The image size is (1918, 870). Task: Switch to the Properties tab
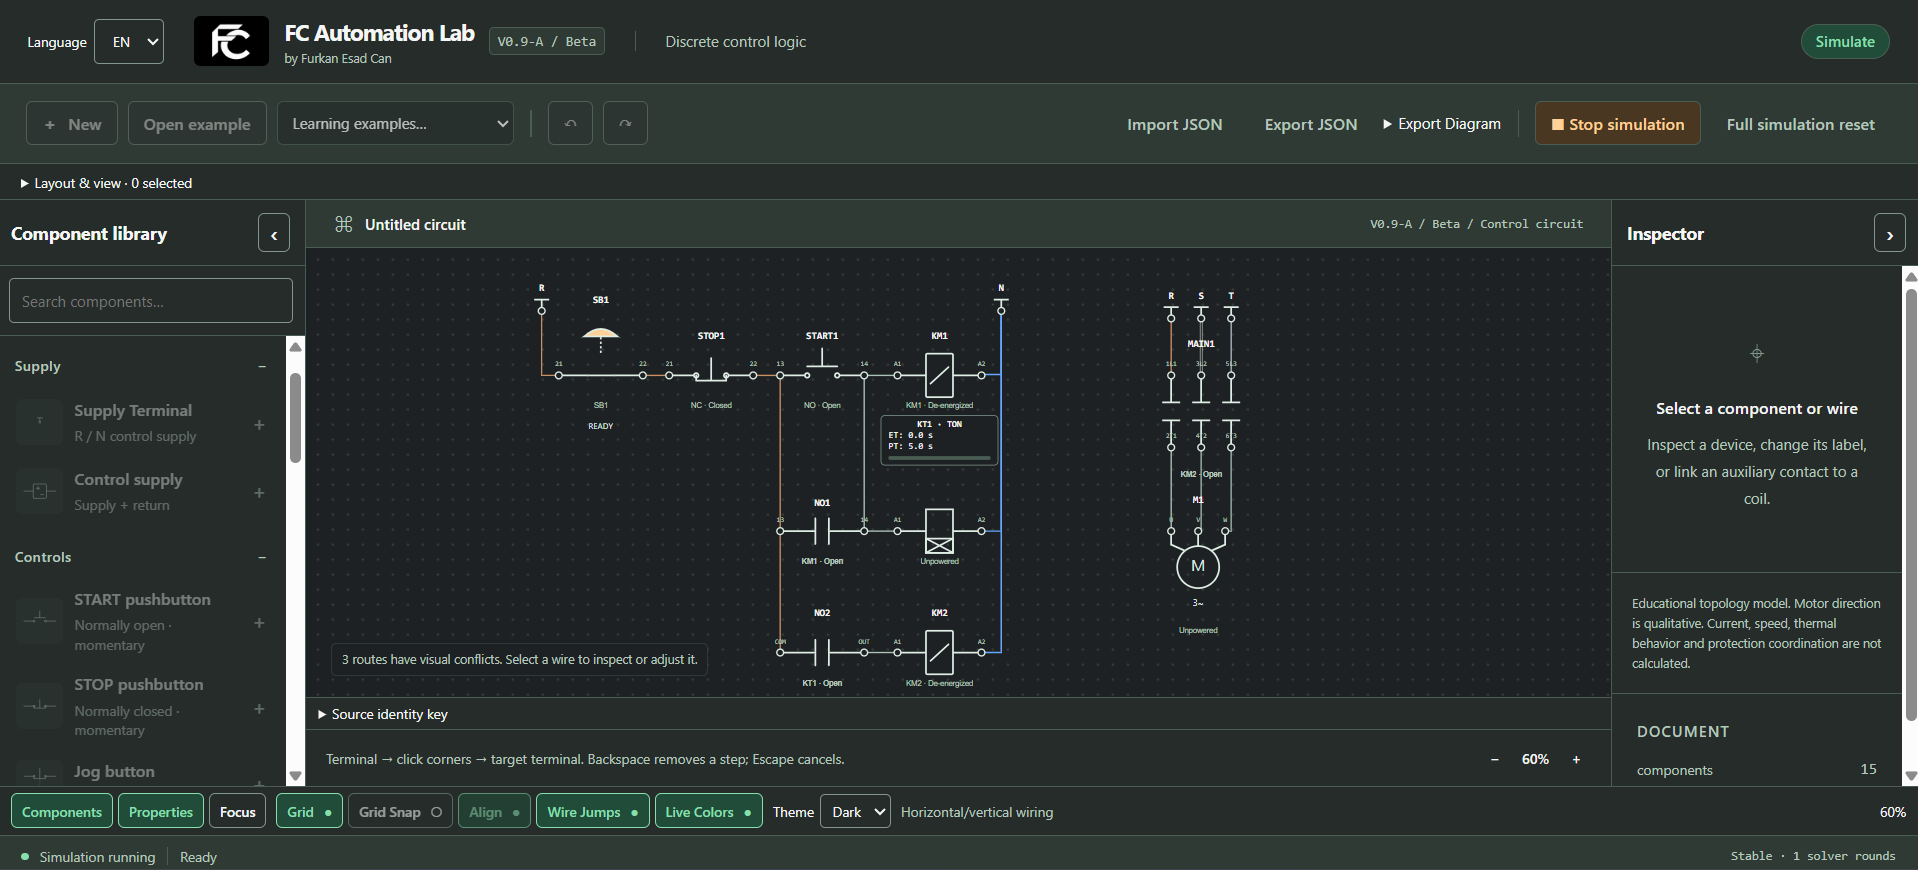(161, 812)
